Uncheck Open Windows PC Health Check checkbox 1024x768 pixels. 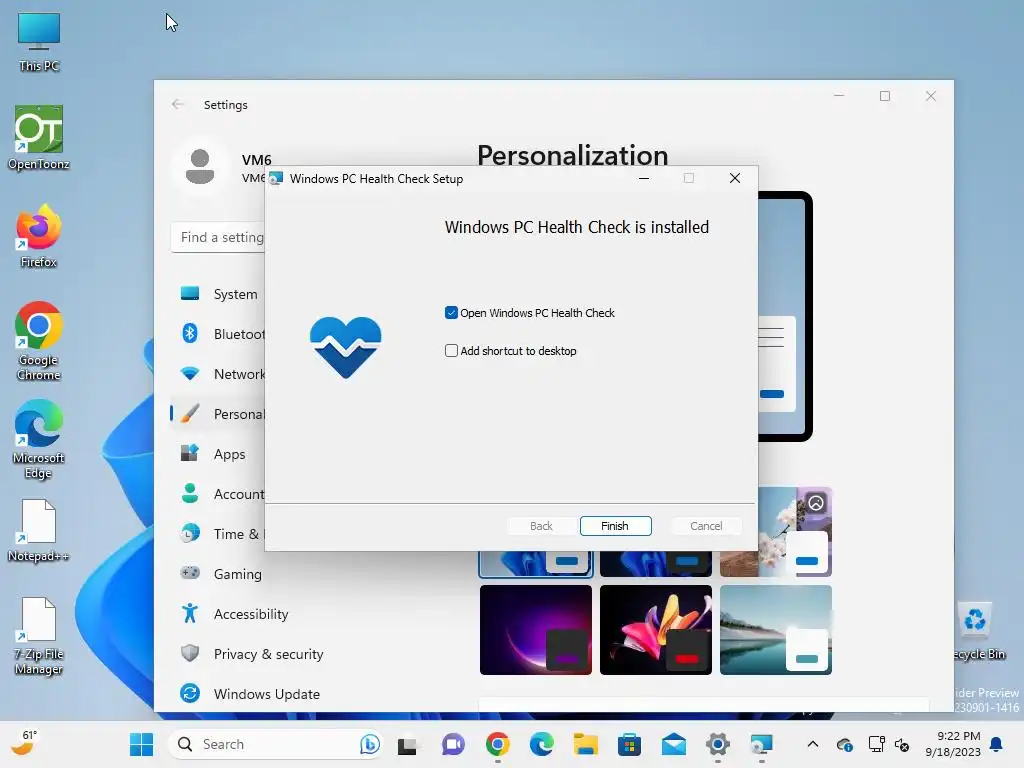(x=451, y=313)
